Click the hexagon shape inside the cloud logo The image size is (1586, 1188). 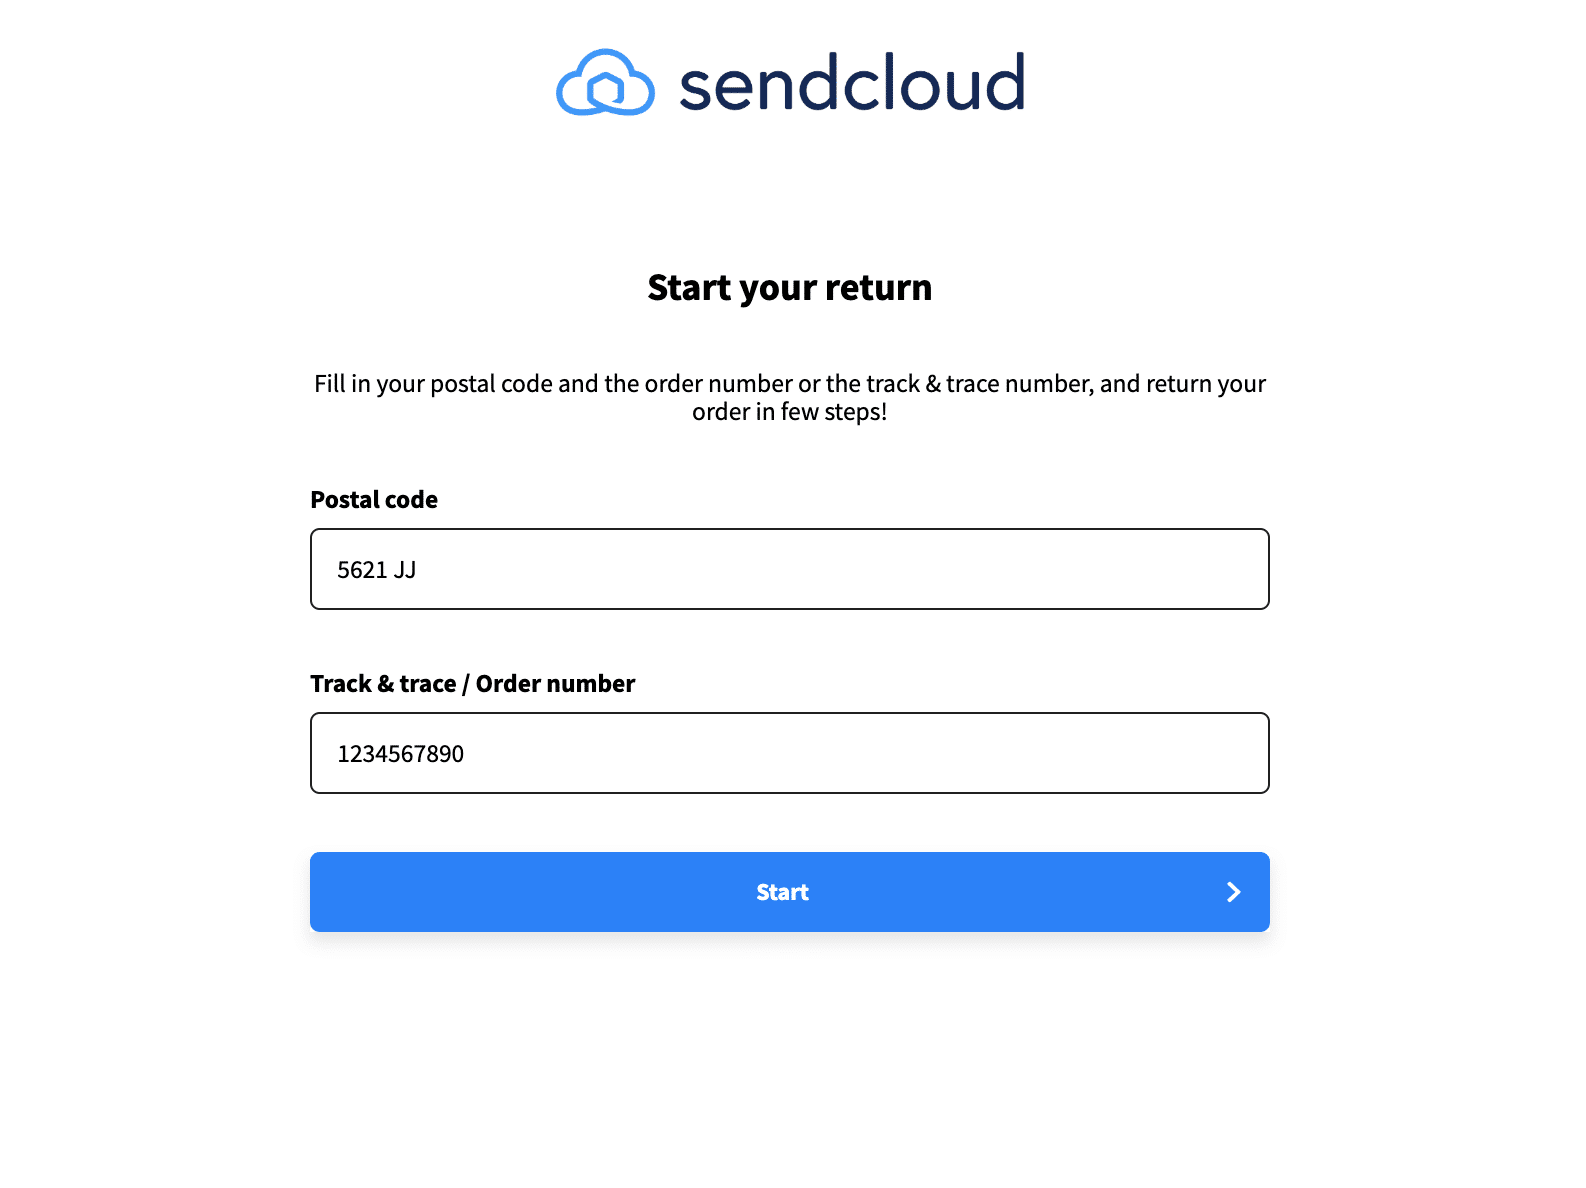pyautogui.click(x=605, y=91)
